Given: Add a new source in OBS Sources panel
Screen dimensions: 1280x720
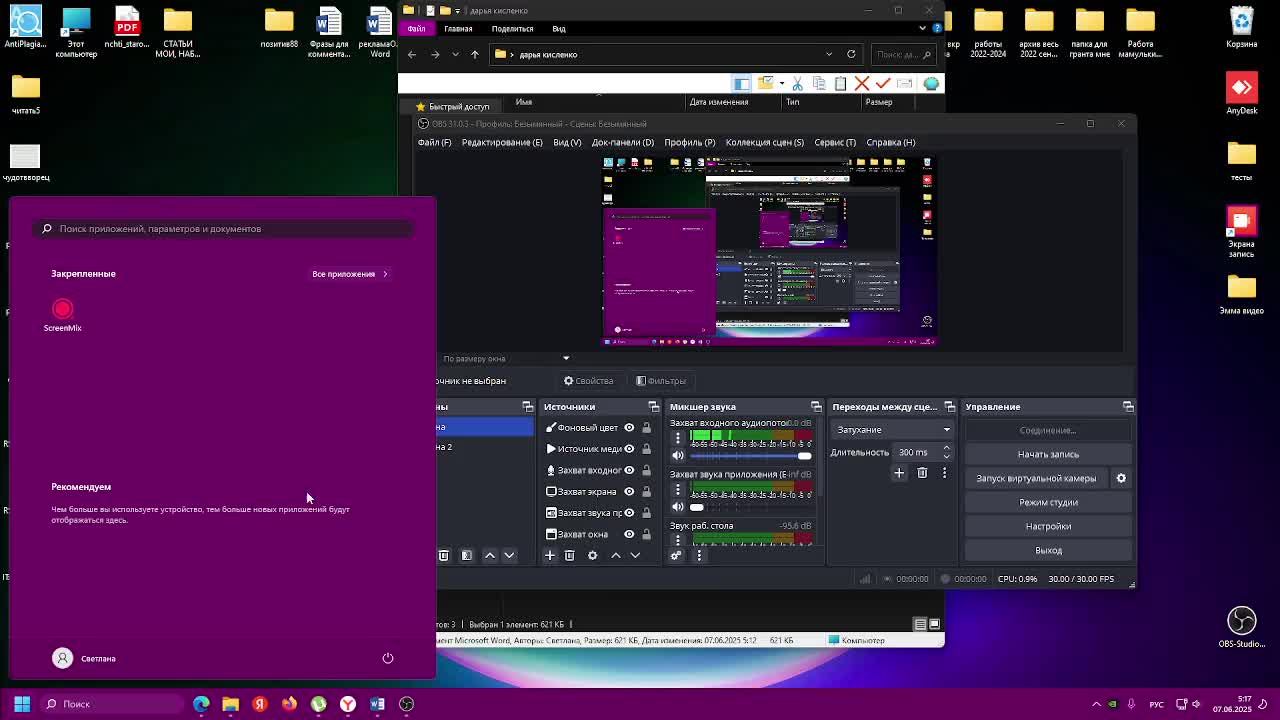Looking at the screenshot, I should tap(549, 555).
